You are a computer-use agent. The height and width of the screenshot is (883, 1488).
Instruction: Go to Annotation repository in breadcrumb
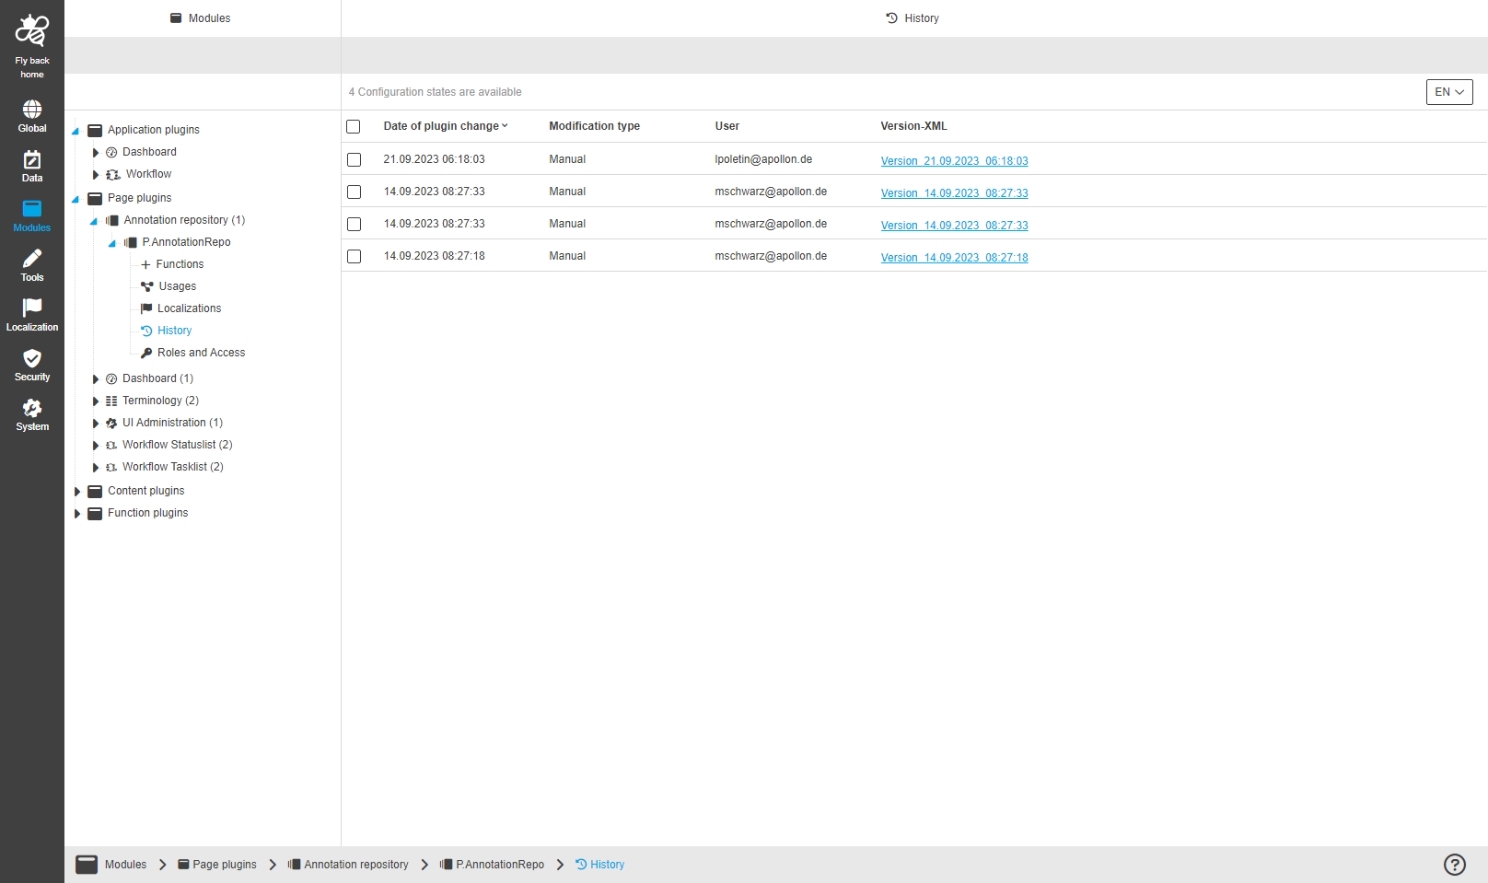pos(348,865)
